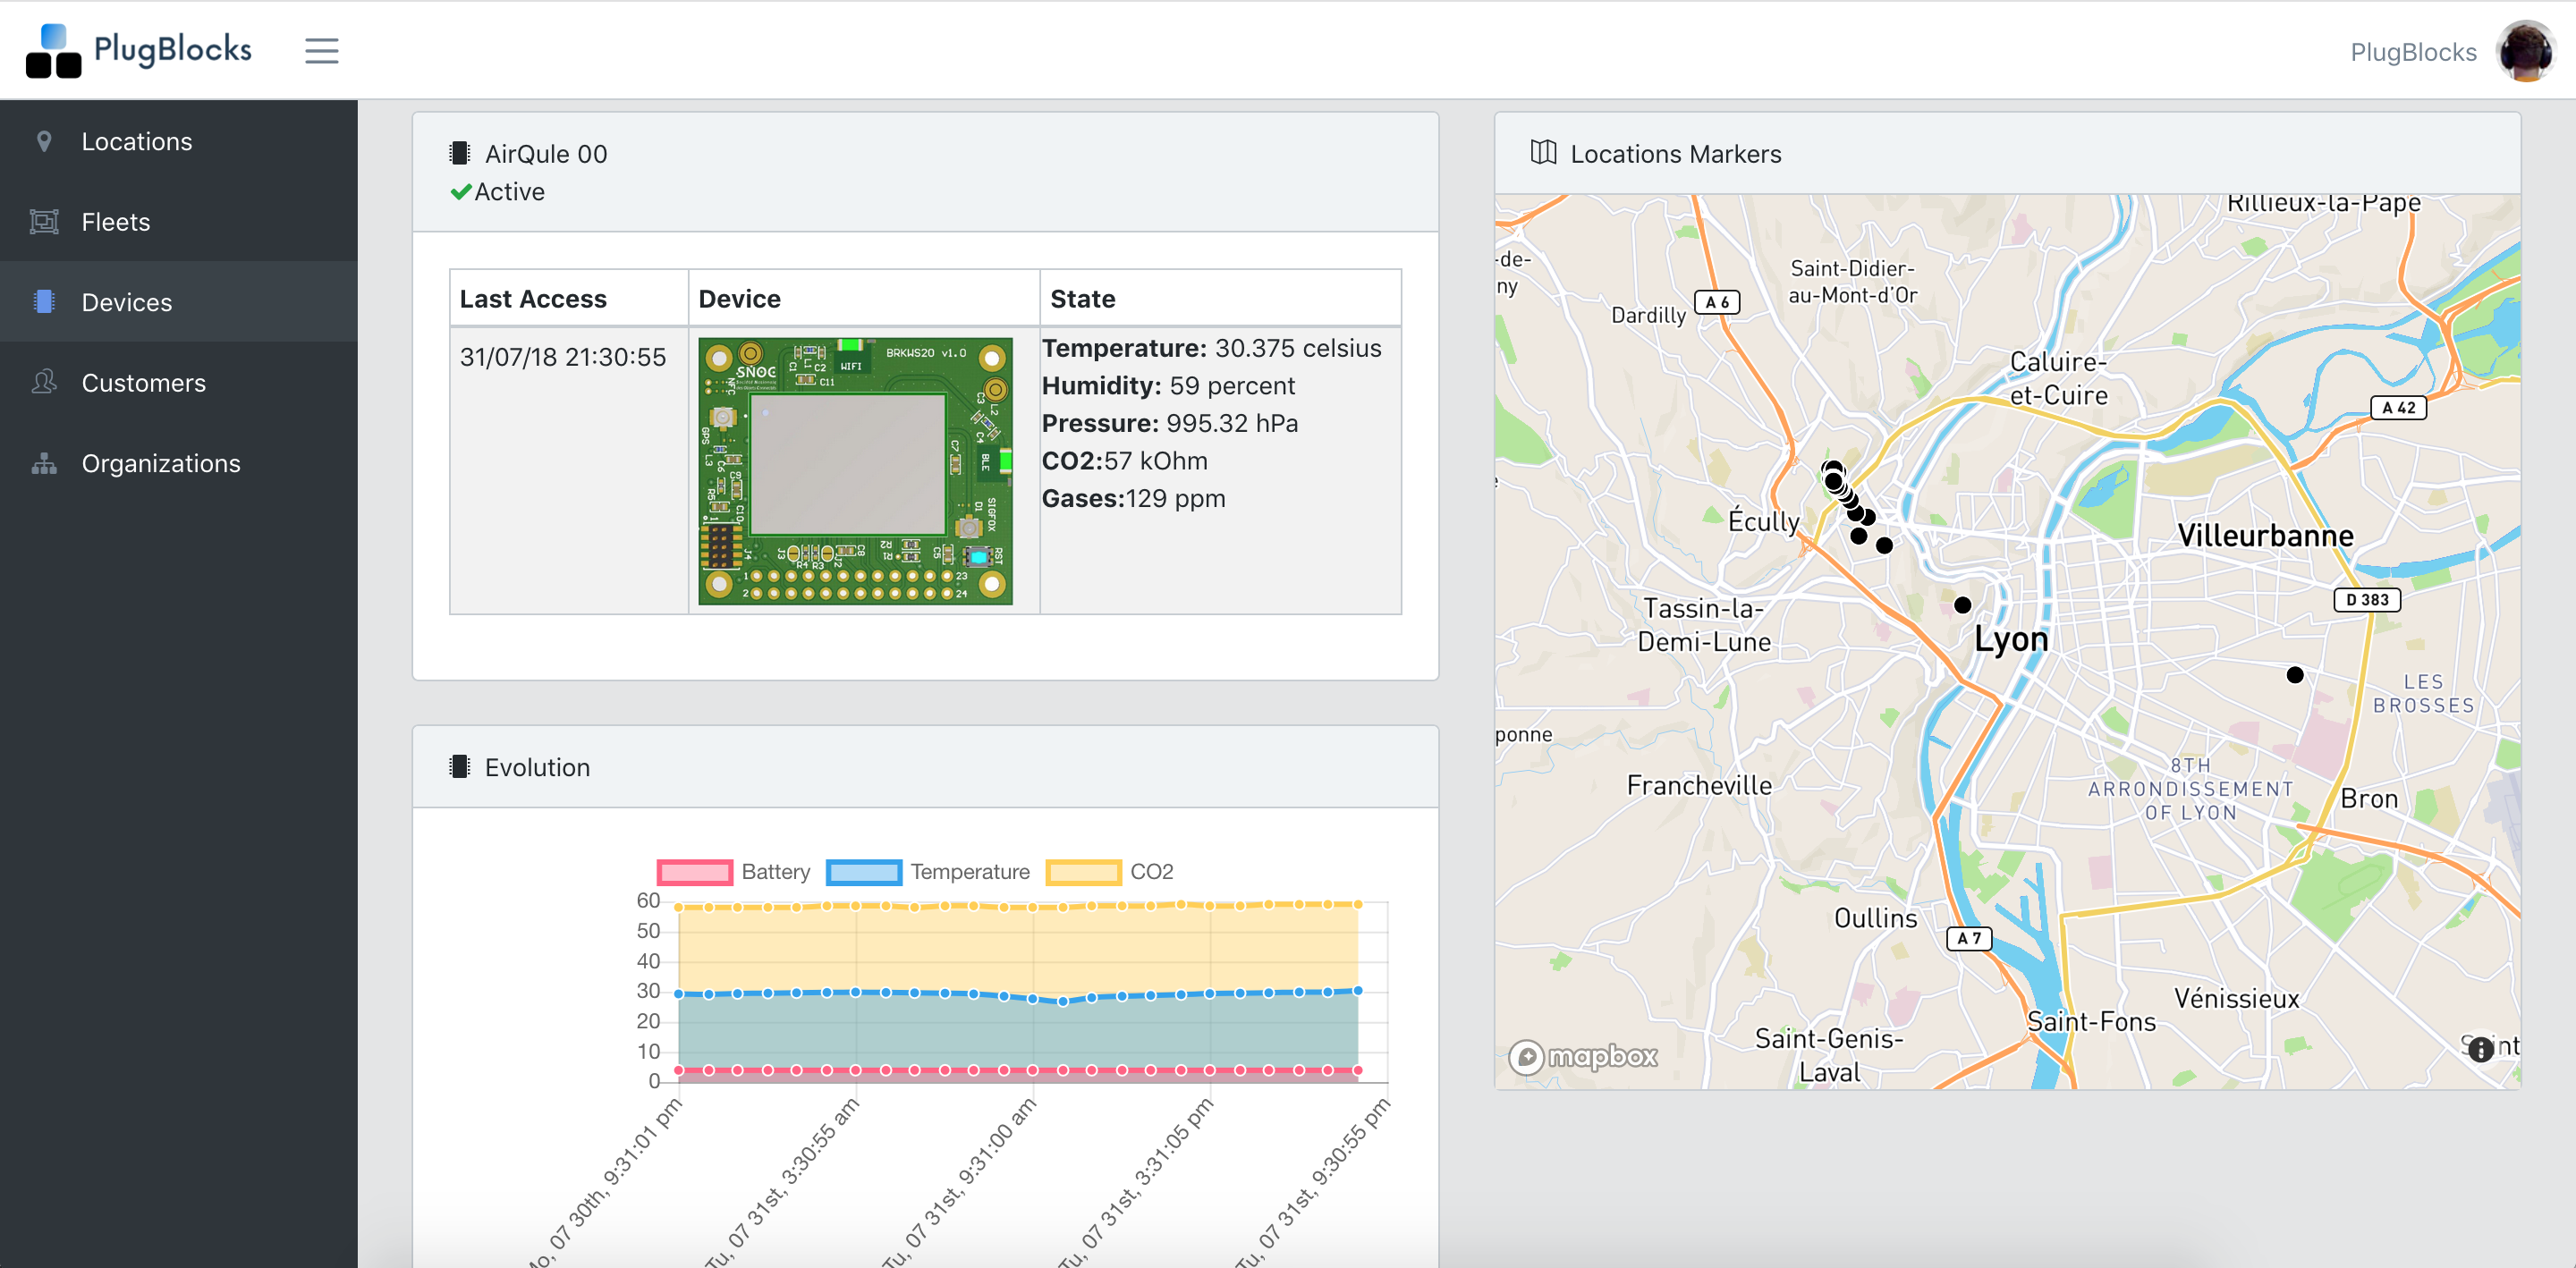This screenshot has width=2576, height=1268.
Task: Open the Fleets page
Action: coord(116,221)
